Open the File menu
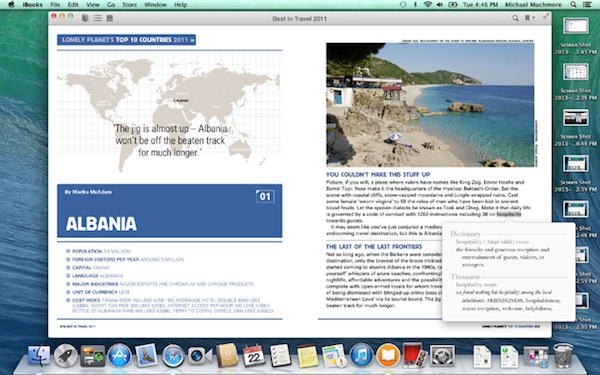 coord(55,5)
